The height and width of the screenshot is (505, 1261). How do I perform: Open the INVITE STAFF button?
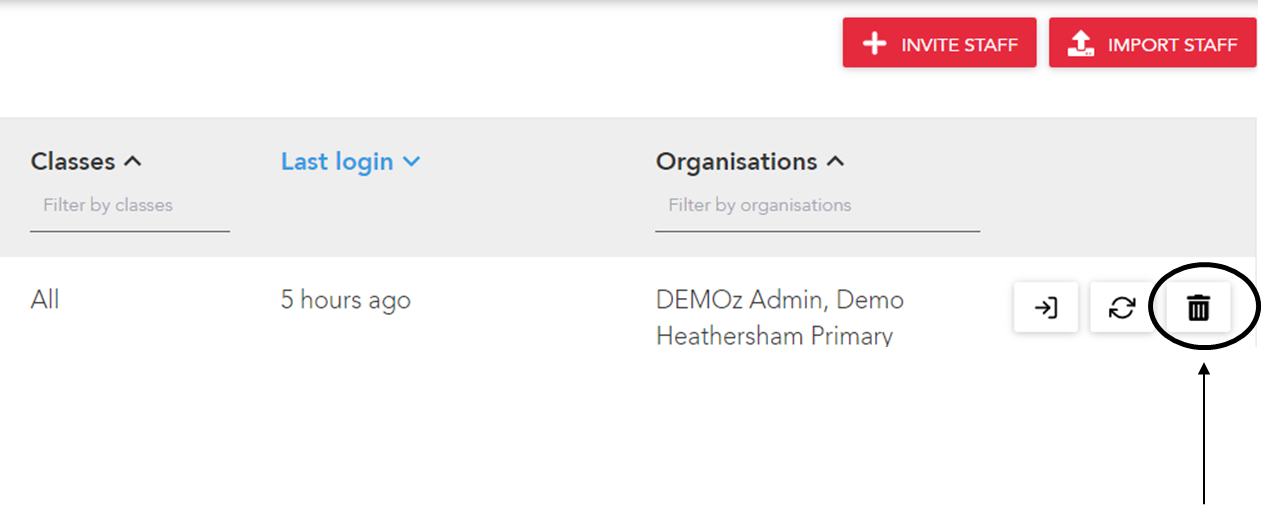(939, 43)
